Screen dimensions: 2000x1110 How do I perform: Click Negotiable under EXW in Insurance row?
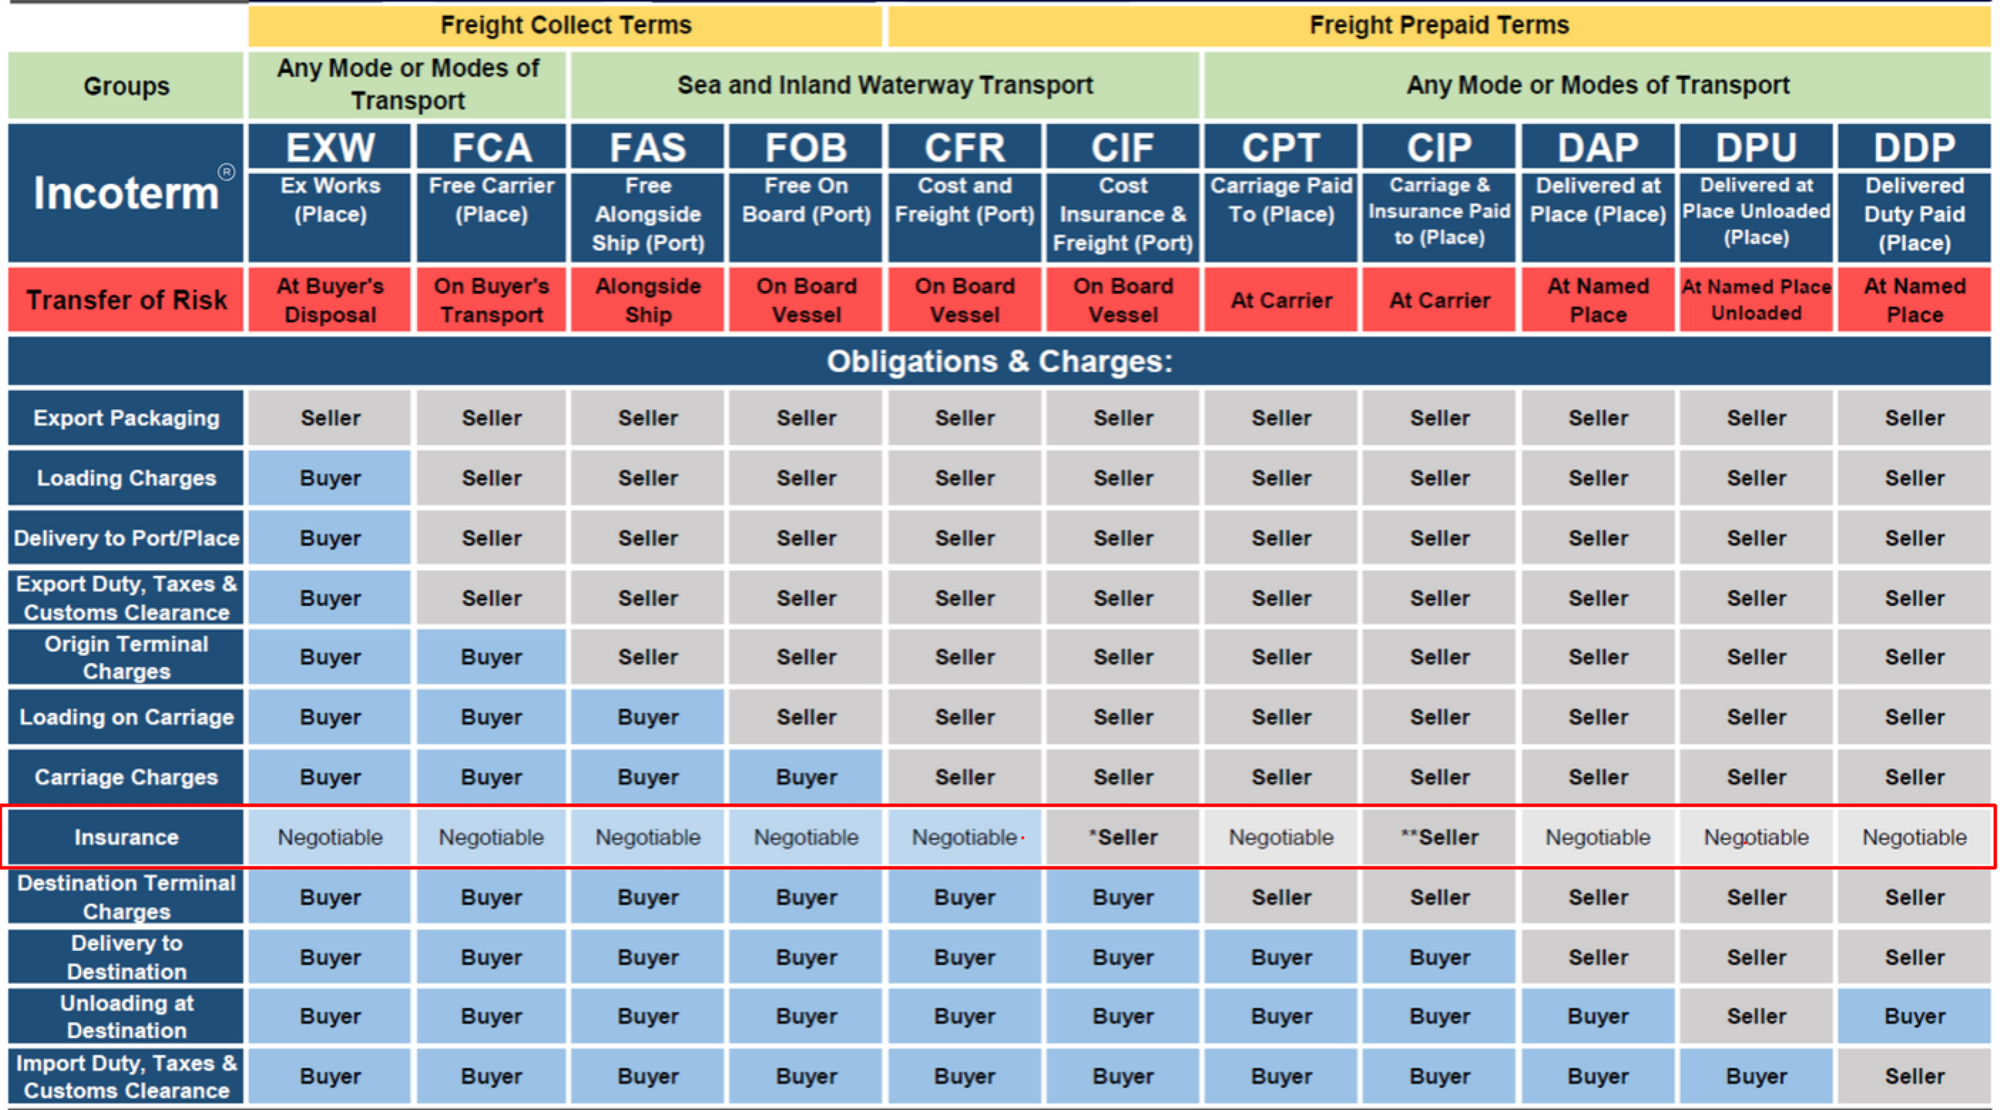coord(330,837)
